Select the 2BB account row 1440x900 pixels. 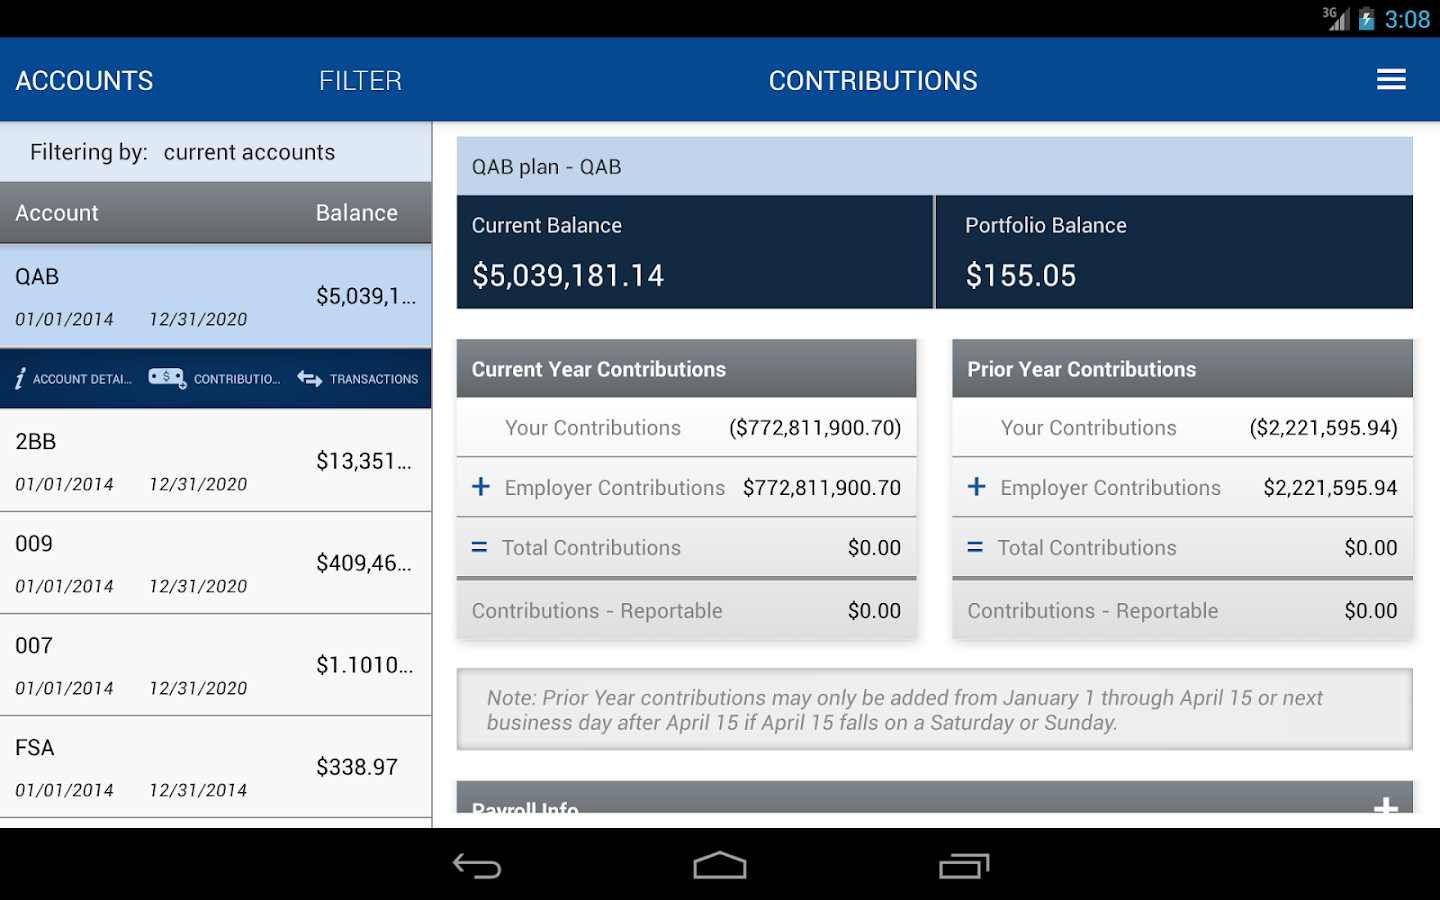coord(215,461)
